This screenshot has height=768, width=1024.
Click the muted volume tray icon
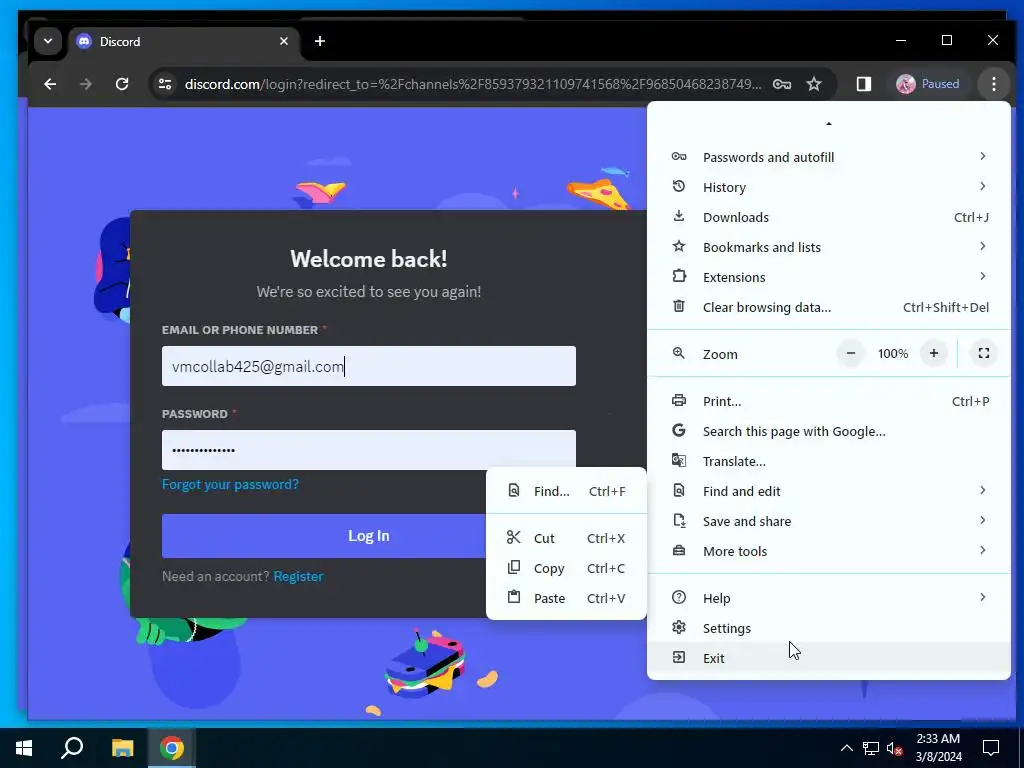pyautogui.click(x=895, y=748)
